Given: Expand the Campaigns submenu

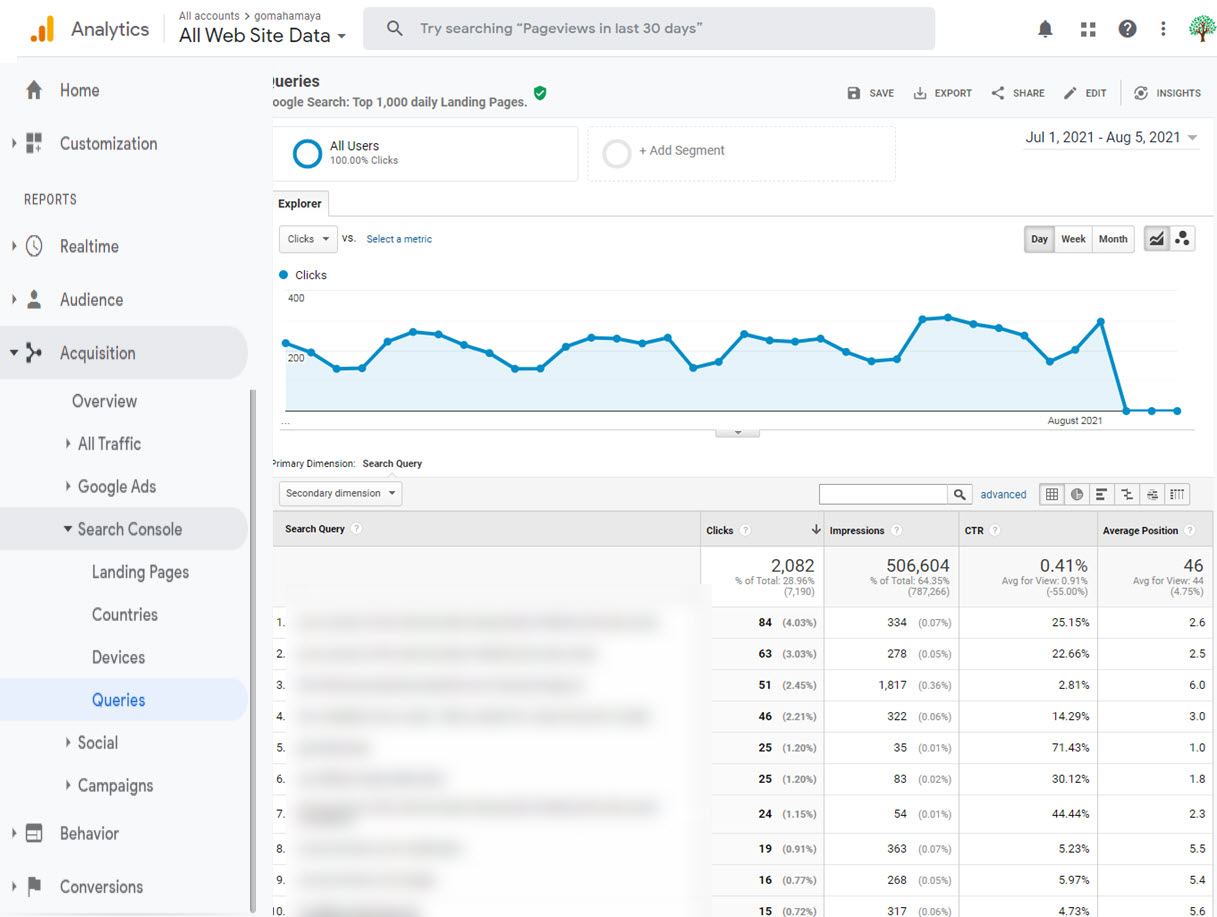Looking at the screenshot, I should [68, 785].
